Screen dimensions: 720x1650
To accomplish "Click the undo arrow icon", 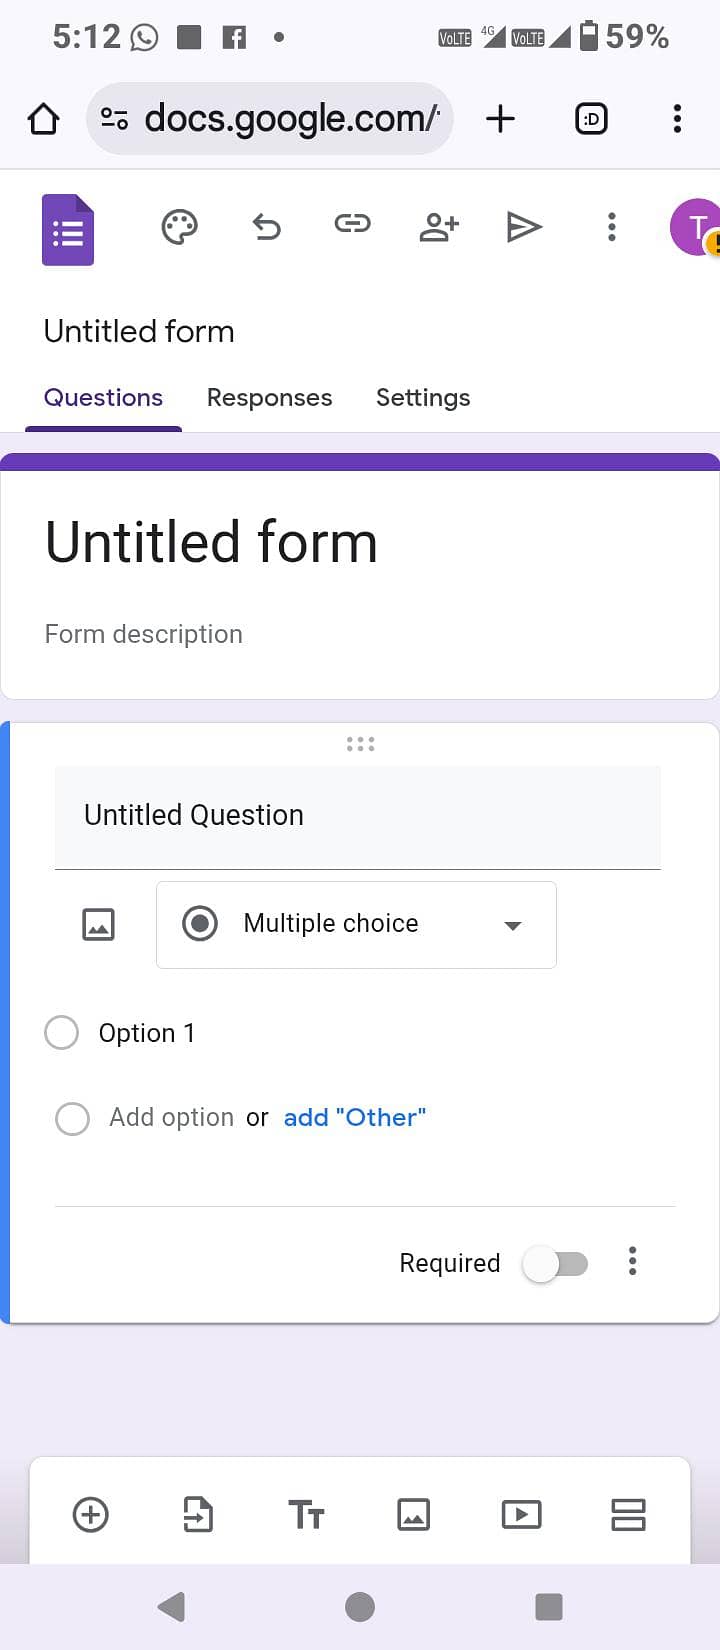I will coord(266,227).
